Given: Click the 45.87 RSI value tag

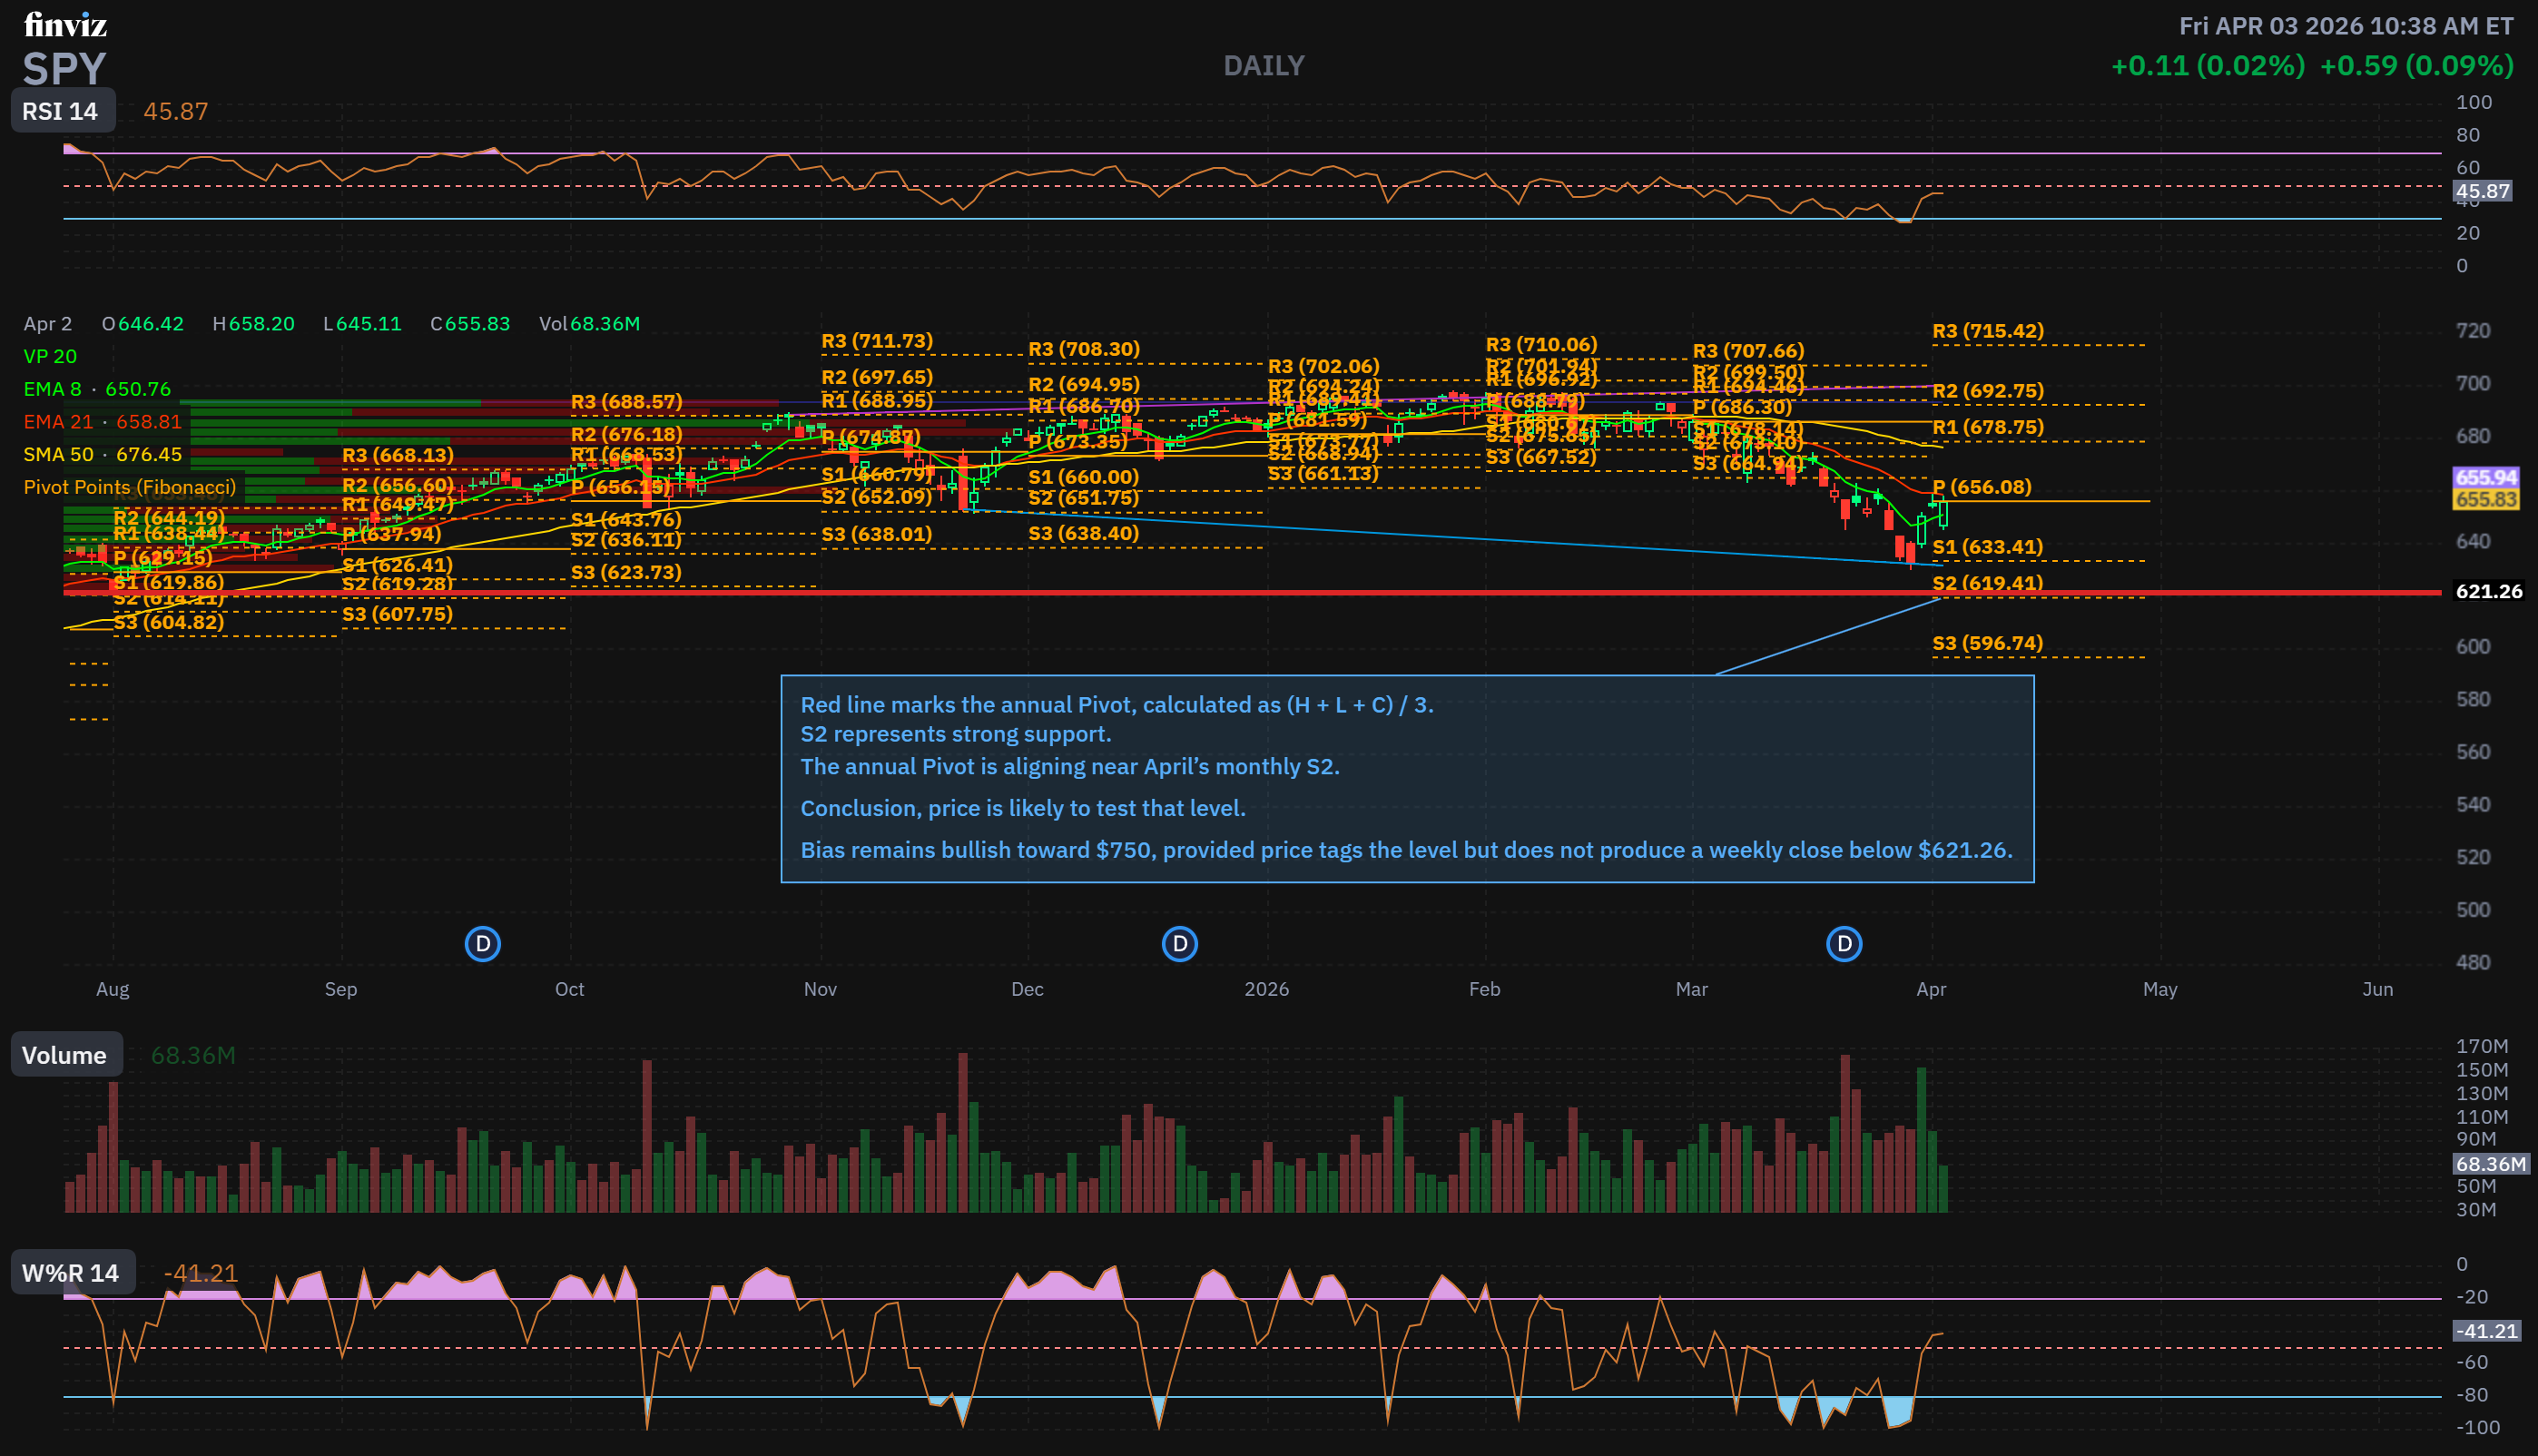Looking at the screenshot, I should point(2482,191).
